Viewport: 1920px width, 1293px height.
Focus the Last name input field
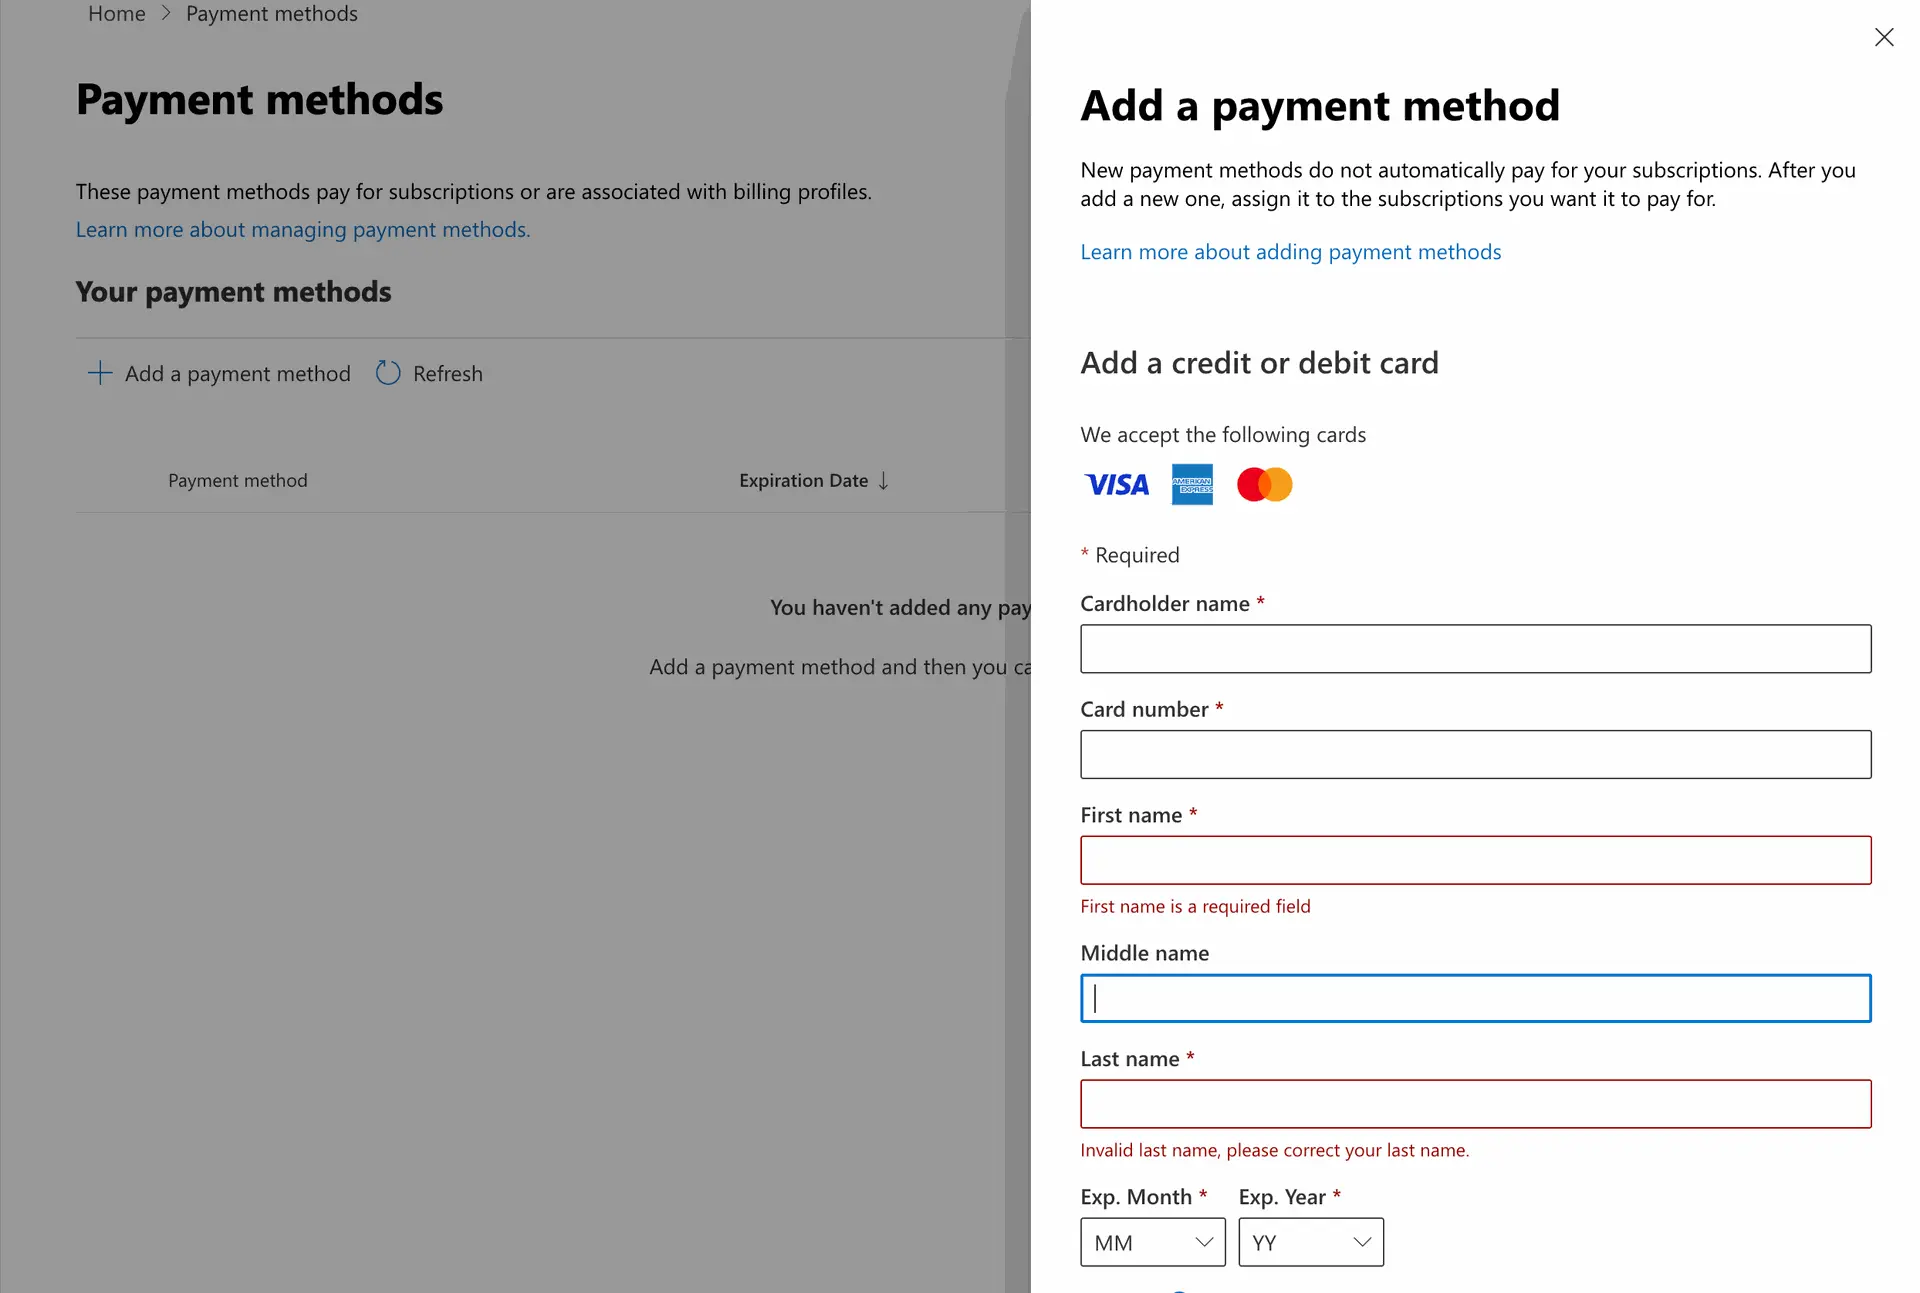pyautogui.click(x=1475, y=1104)
